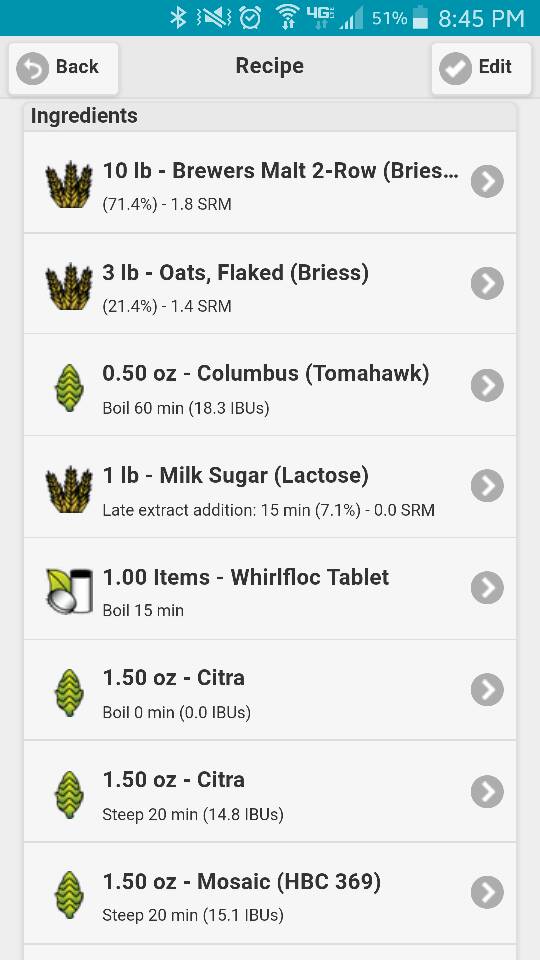Tap the Edit button
This screenshot has width=540, height=960.
coord(481,68)
